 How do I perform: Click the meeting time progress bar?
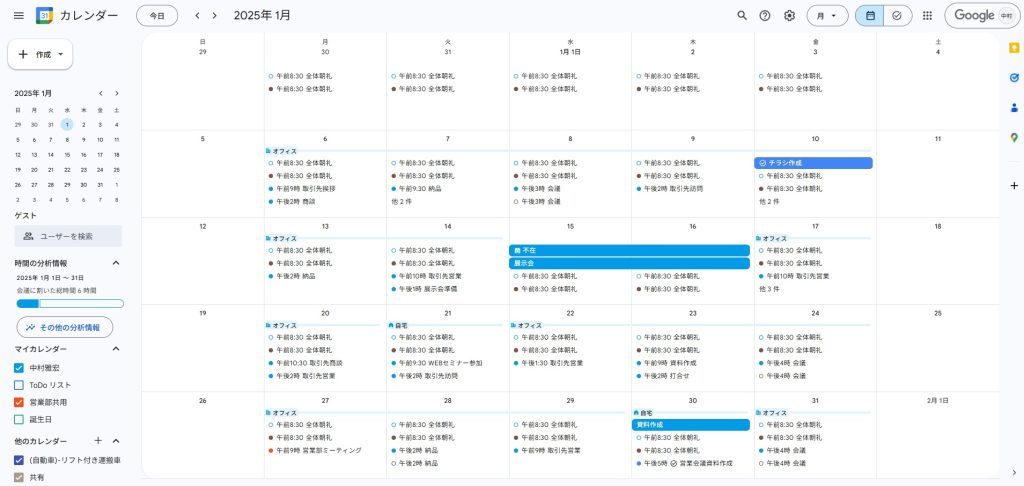pyautogui.click(x=70, y=303)
